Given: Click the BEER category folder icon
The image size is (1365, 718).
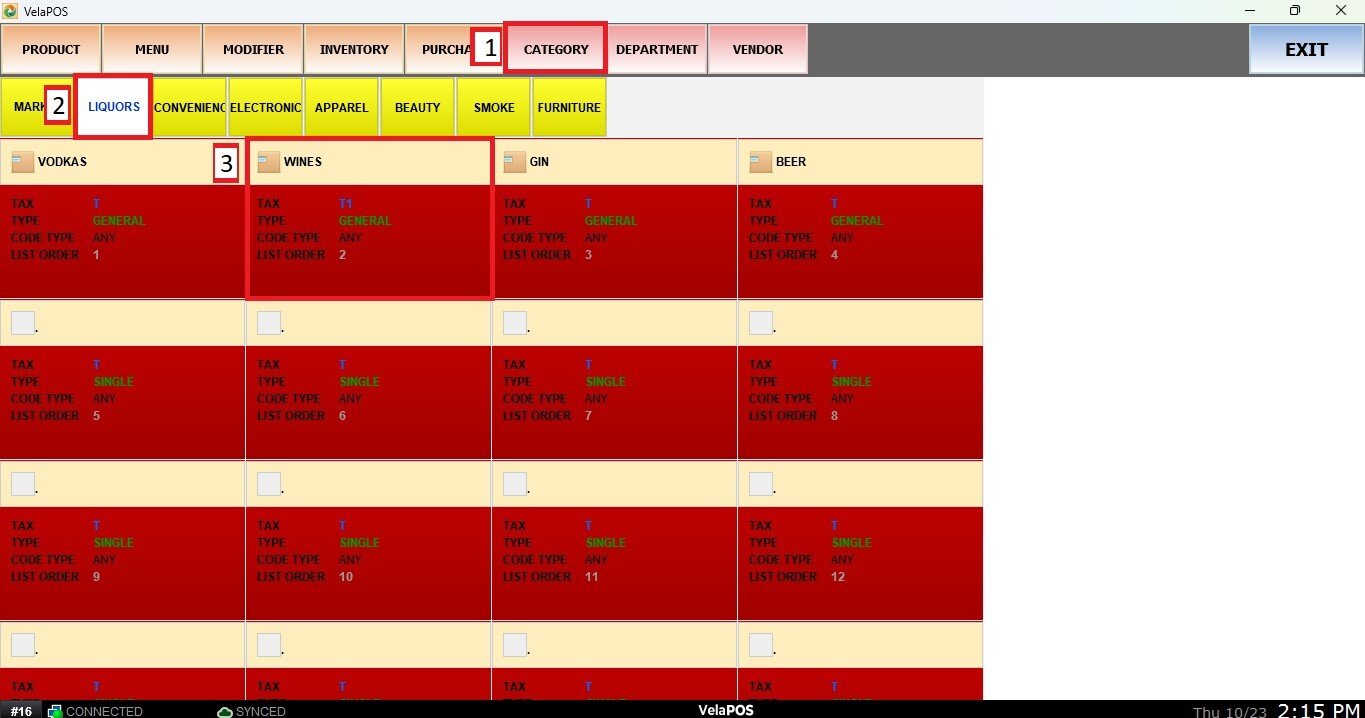Looking at the screenshot, I should [x=760, y=162].
